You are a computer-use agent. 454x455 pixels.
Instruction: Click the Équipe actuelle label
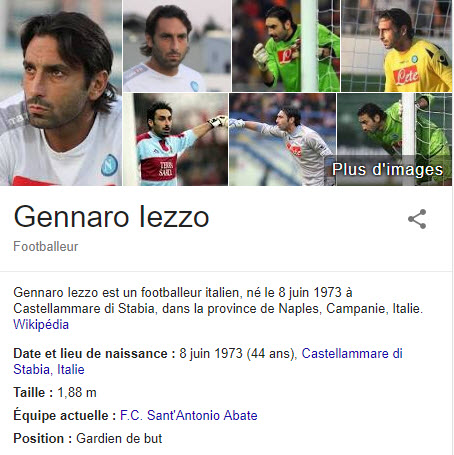(65, 415)
